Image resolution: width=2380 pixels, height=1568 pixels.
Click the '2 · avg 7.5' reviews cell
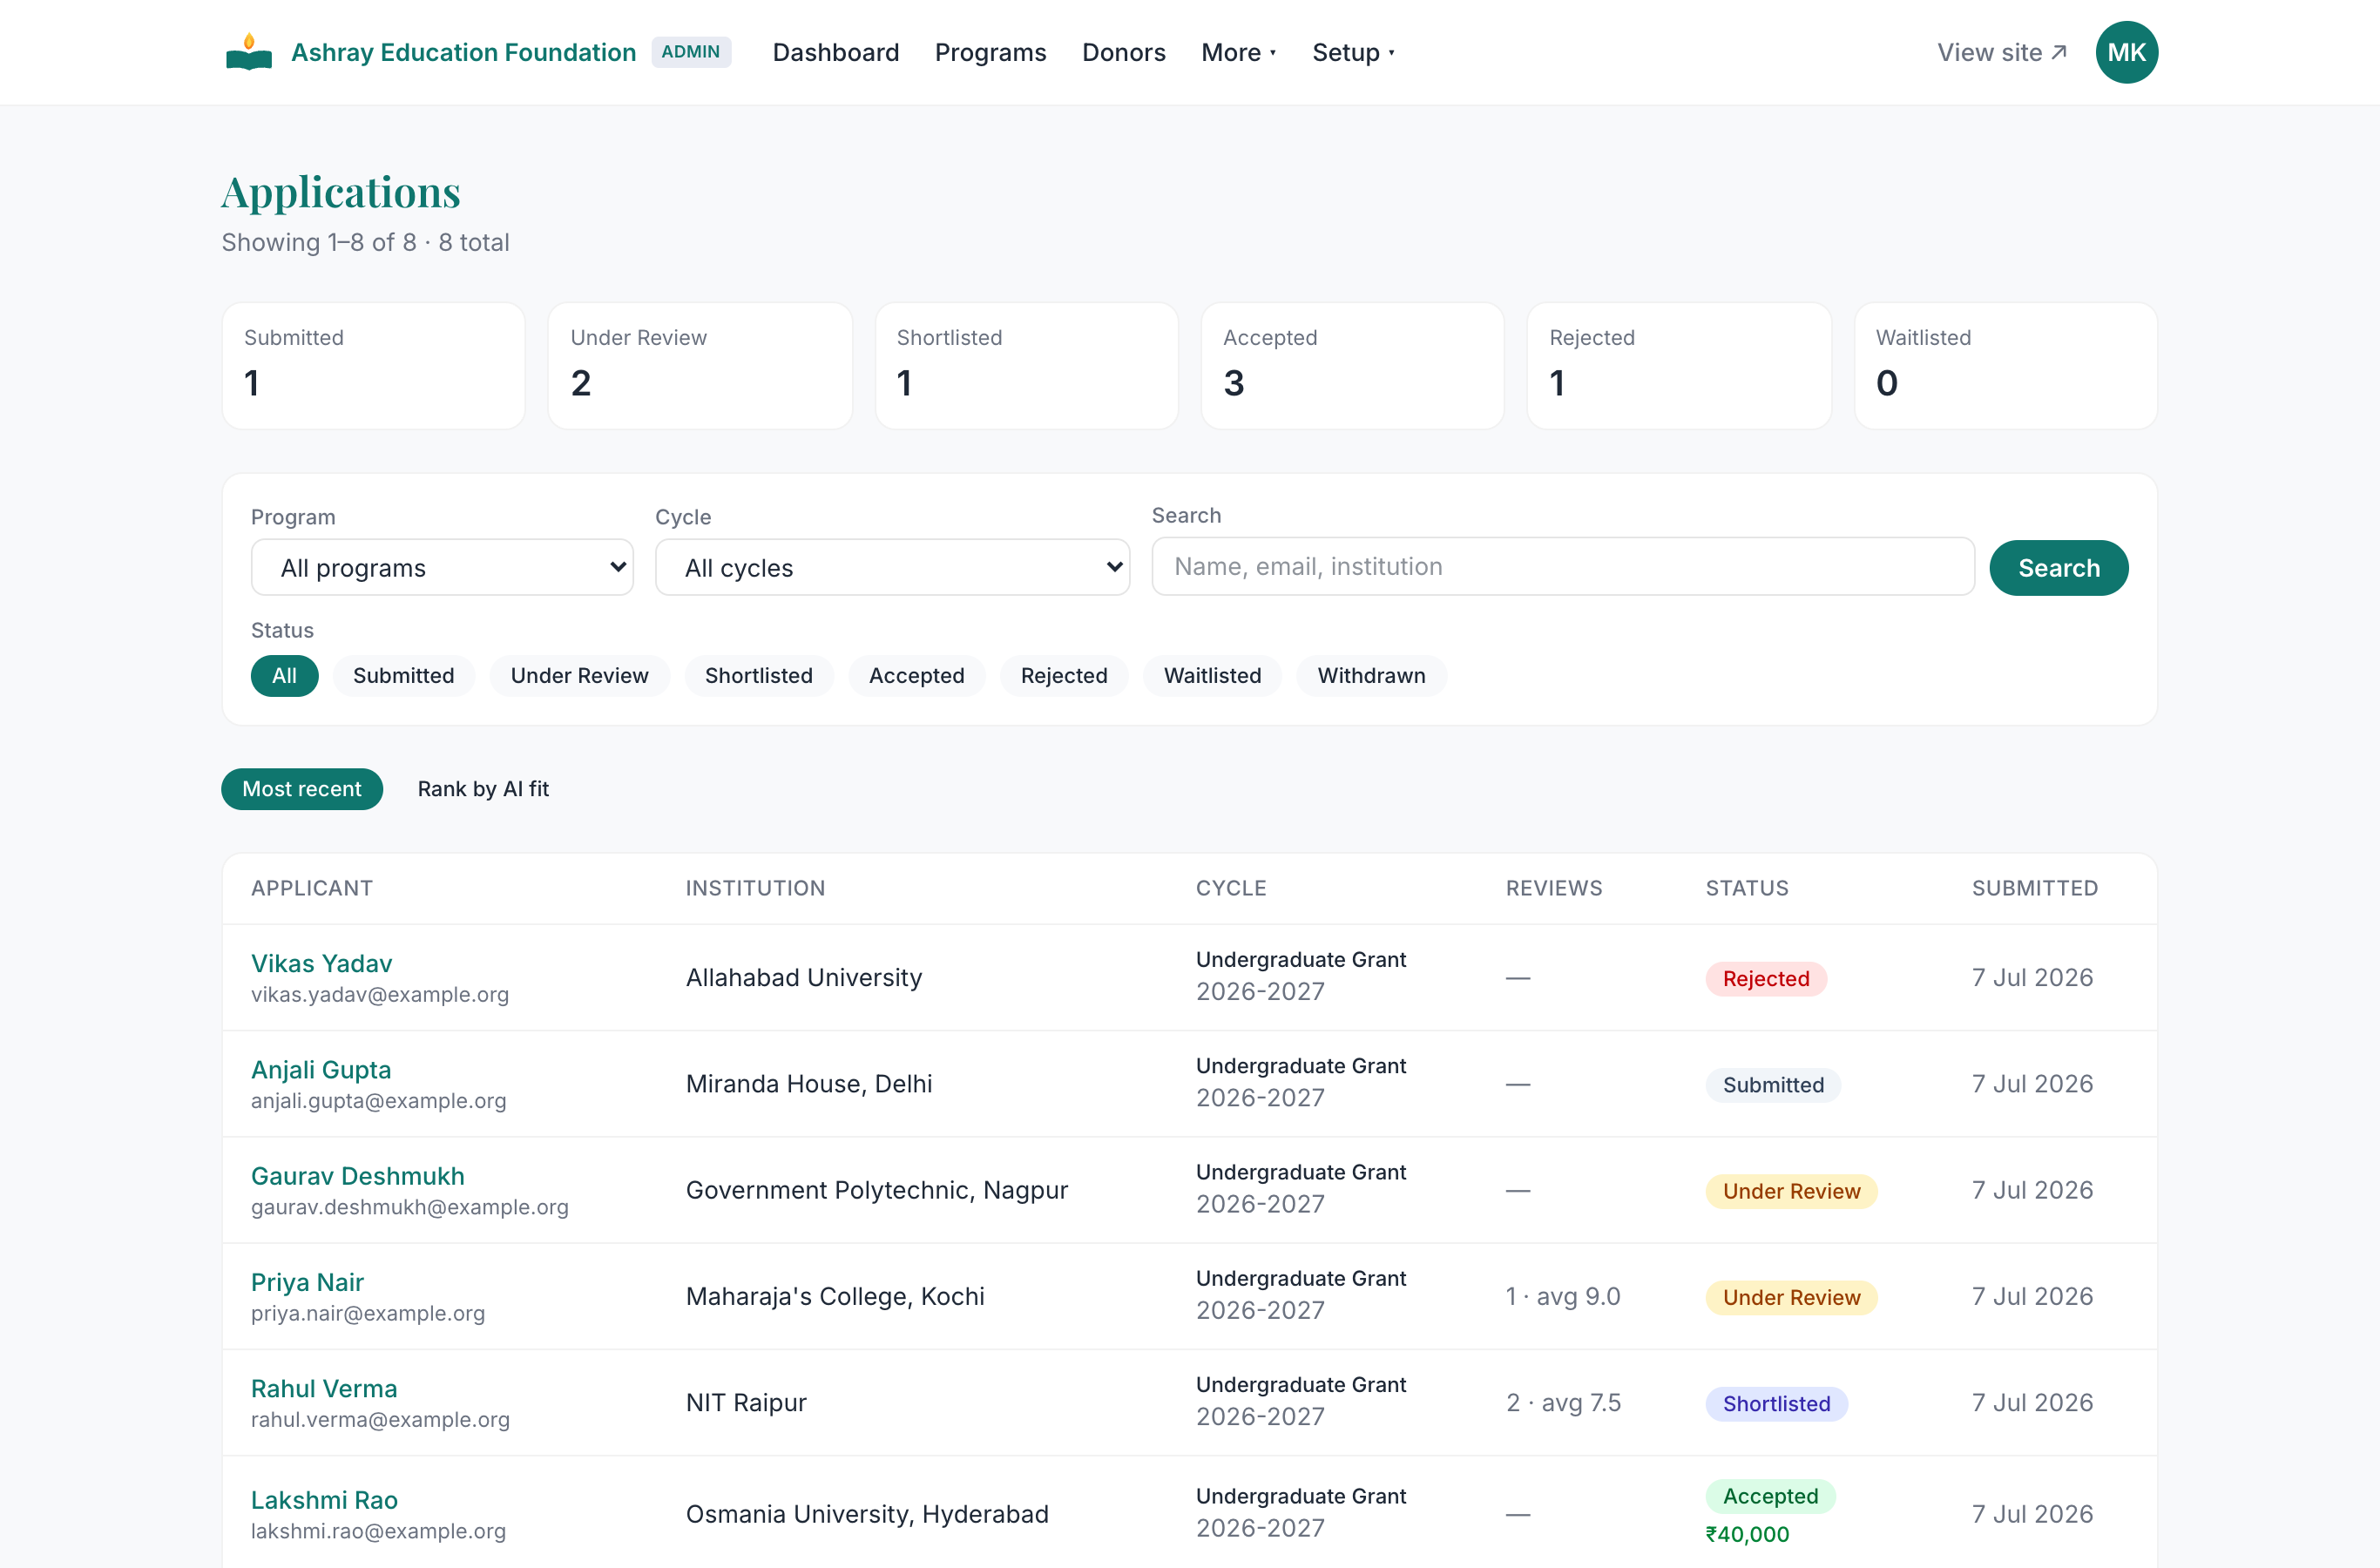(x=1562, y=1402)
